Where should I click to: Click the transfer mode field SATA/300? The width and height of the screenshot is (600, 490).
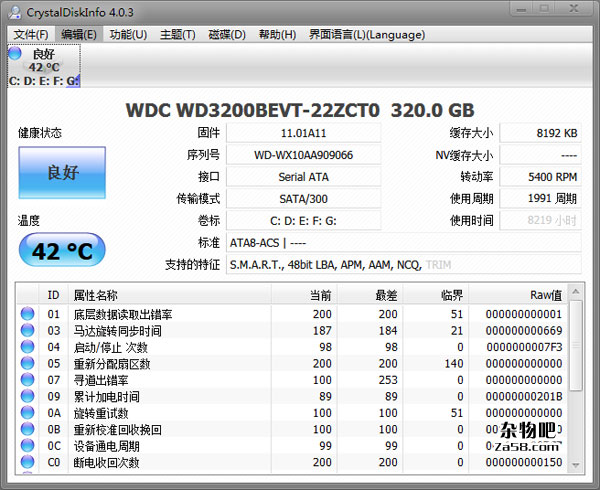303,199
